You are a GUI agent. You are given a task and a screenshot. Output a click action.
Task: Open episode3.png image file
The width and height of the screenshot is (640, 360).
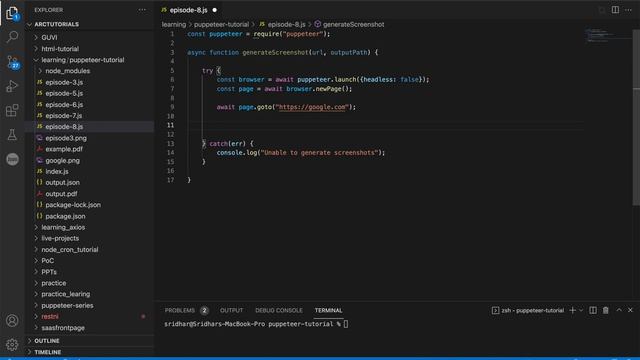click(x=66, y=138)
